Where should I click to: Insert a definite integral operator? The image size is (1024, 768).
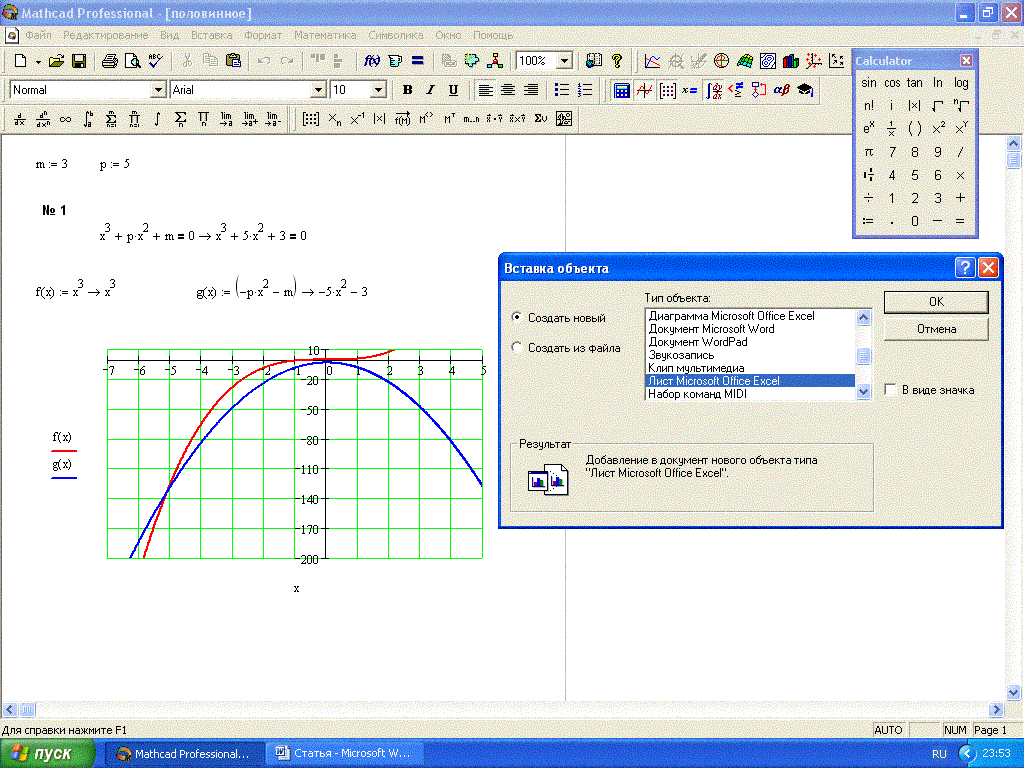click(x=88, y=119)
